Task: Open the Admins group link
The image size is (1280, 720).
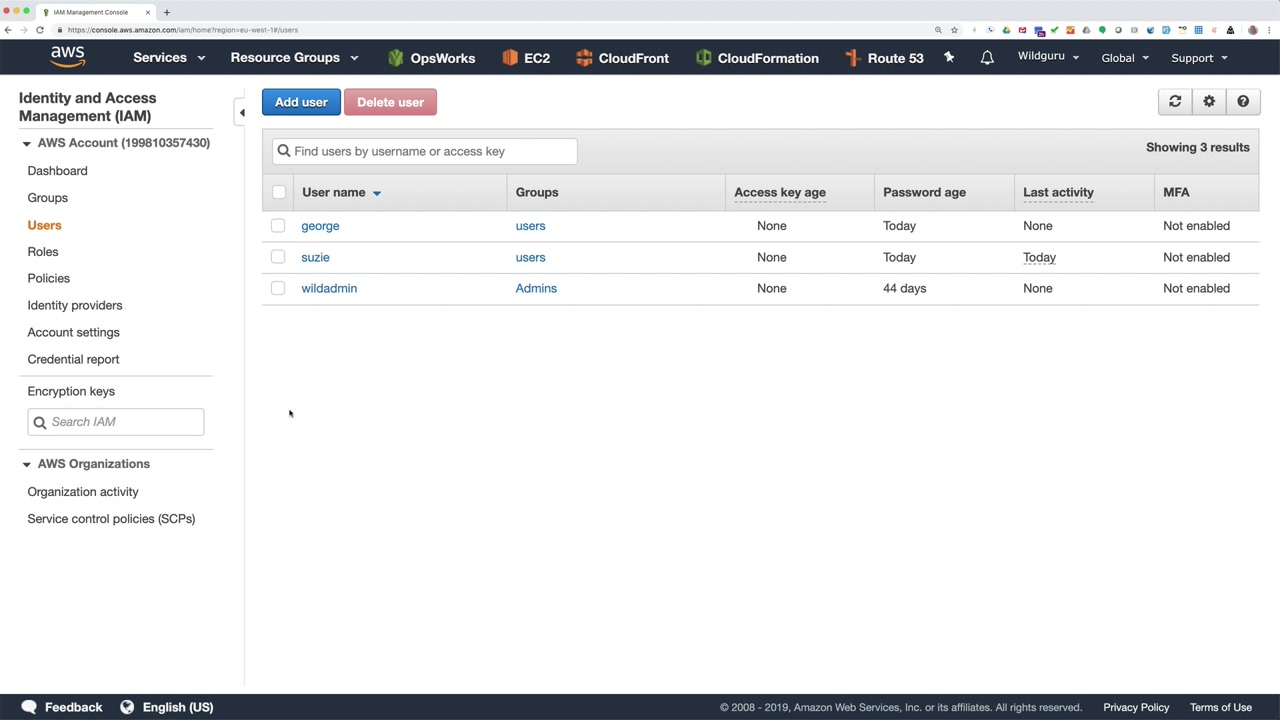Action: tap(536, 288)
